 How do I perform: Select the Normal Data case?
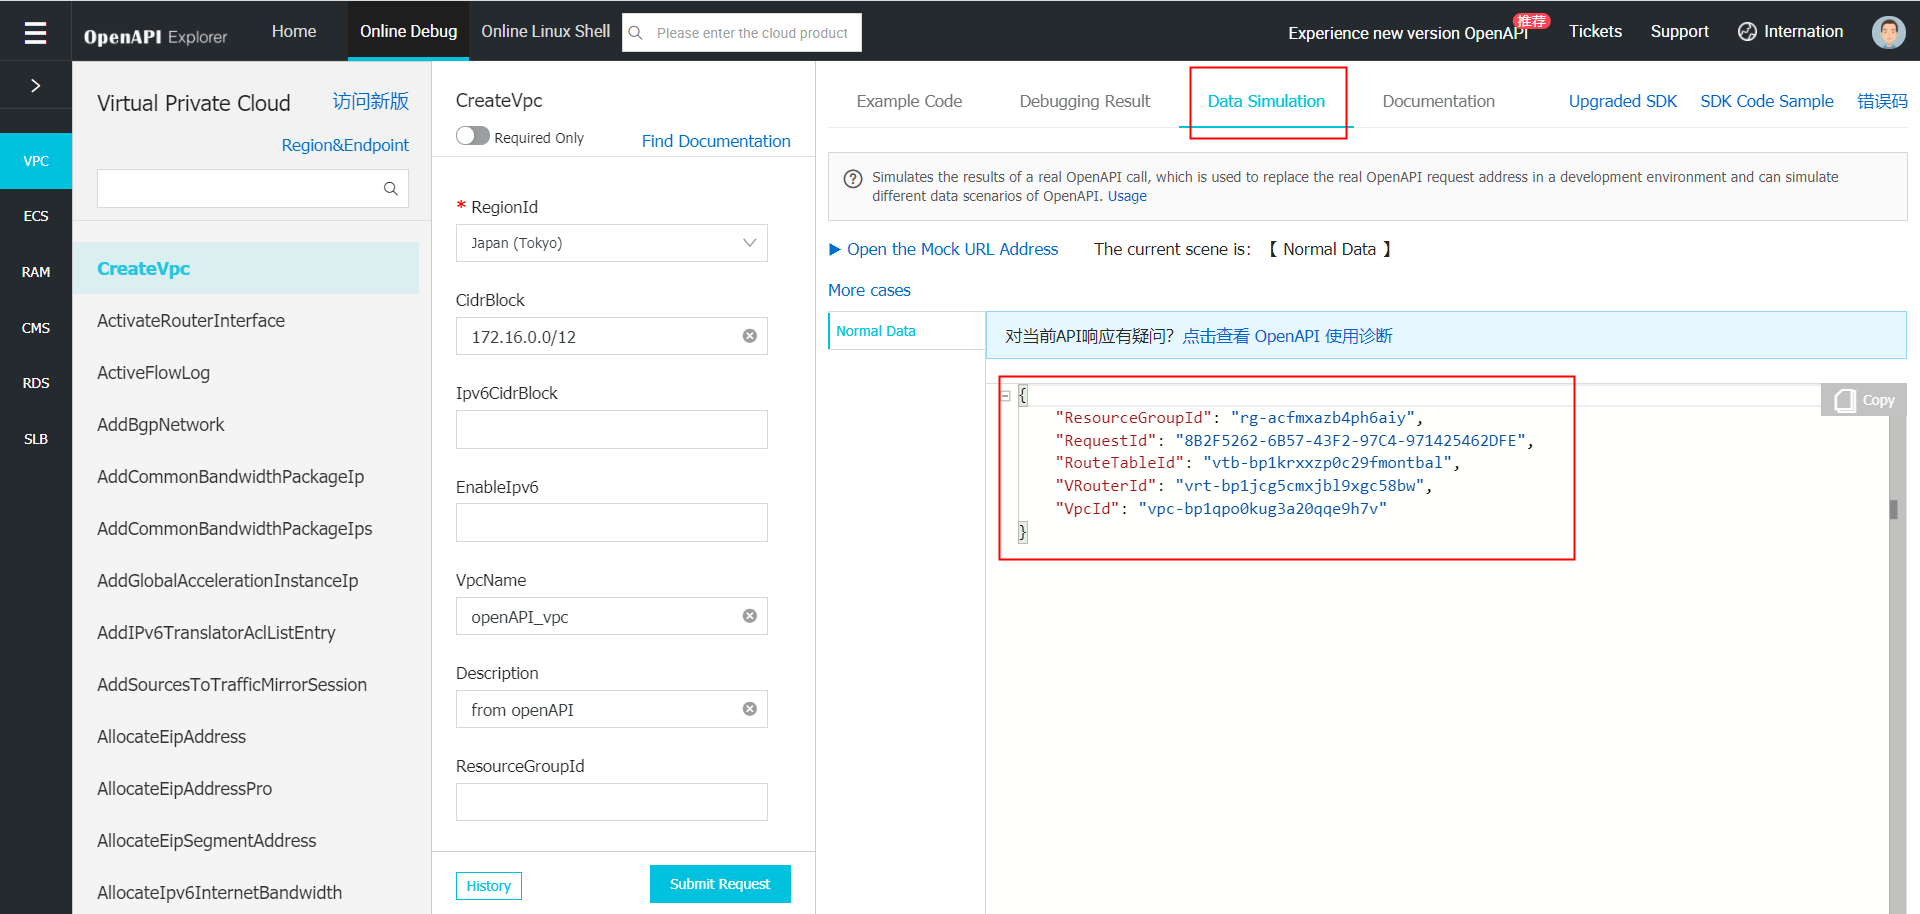(906, 331)
